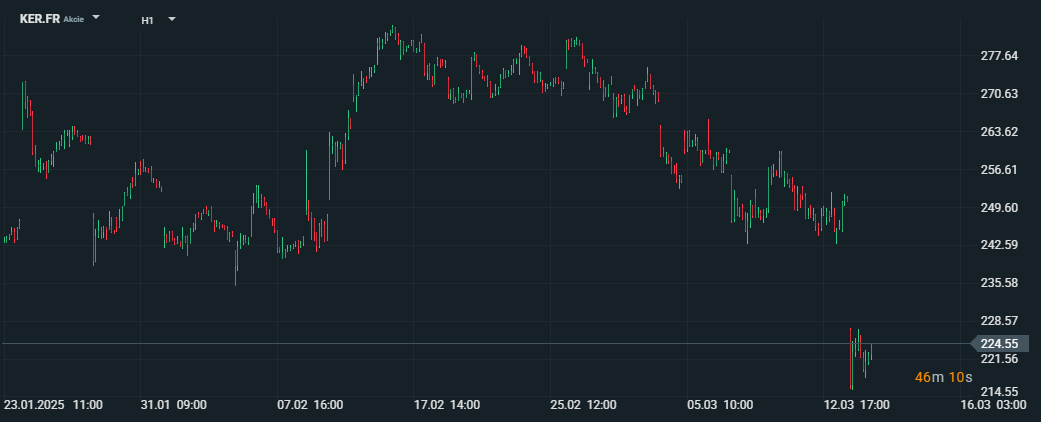Select the 23.01.2025 11:00 time axis label
Screen dimensions: 1041x422
(x=53, y=405)
